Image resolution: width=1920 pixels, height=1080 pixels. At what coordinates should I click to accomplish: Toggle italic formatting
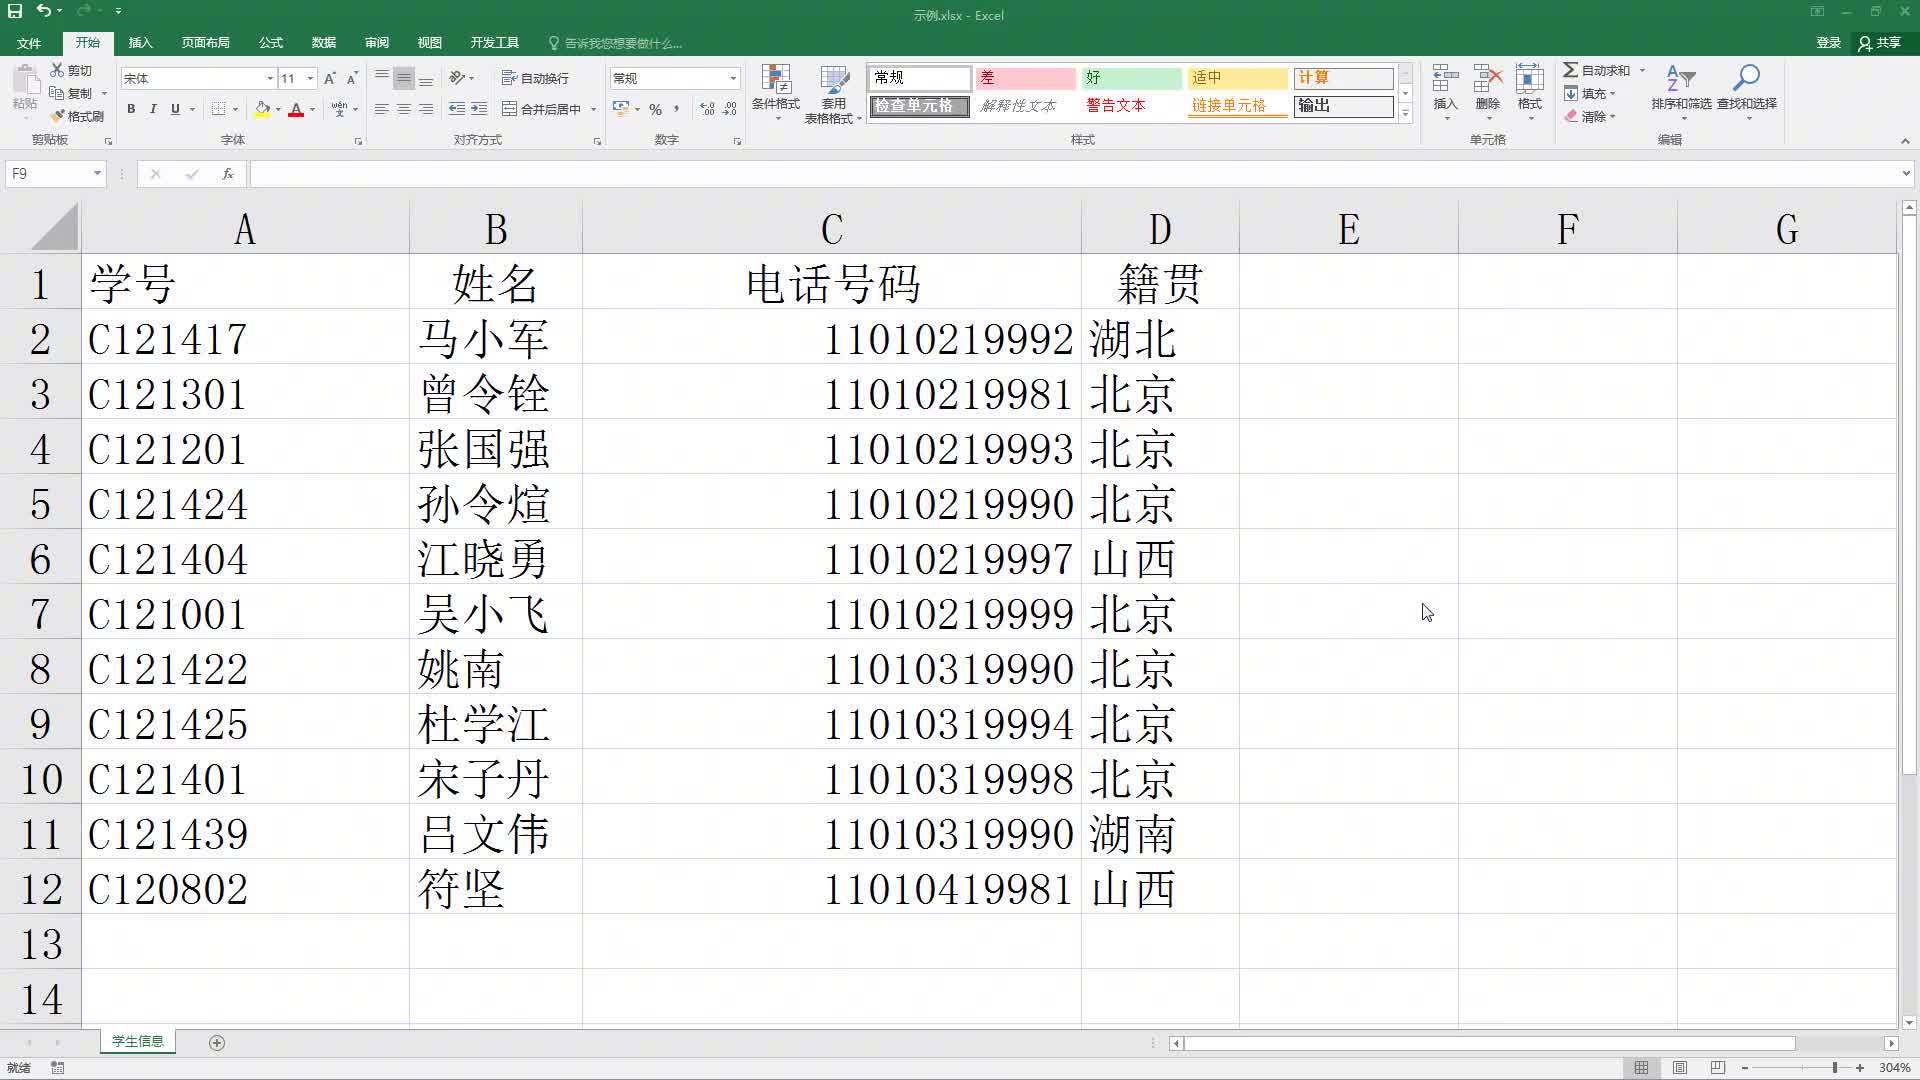tap(152, 110)
